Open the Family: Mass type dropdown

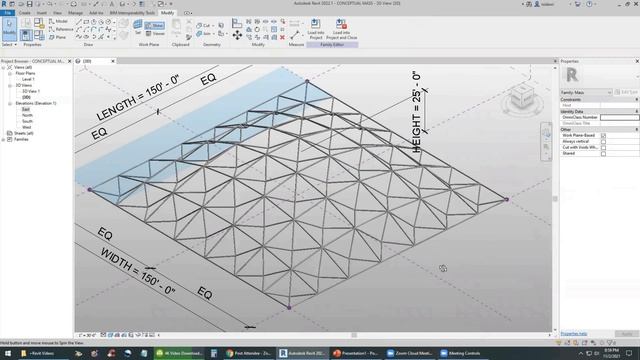coord(586,93)
